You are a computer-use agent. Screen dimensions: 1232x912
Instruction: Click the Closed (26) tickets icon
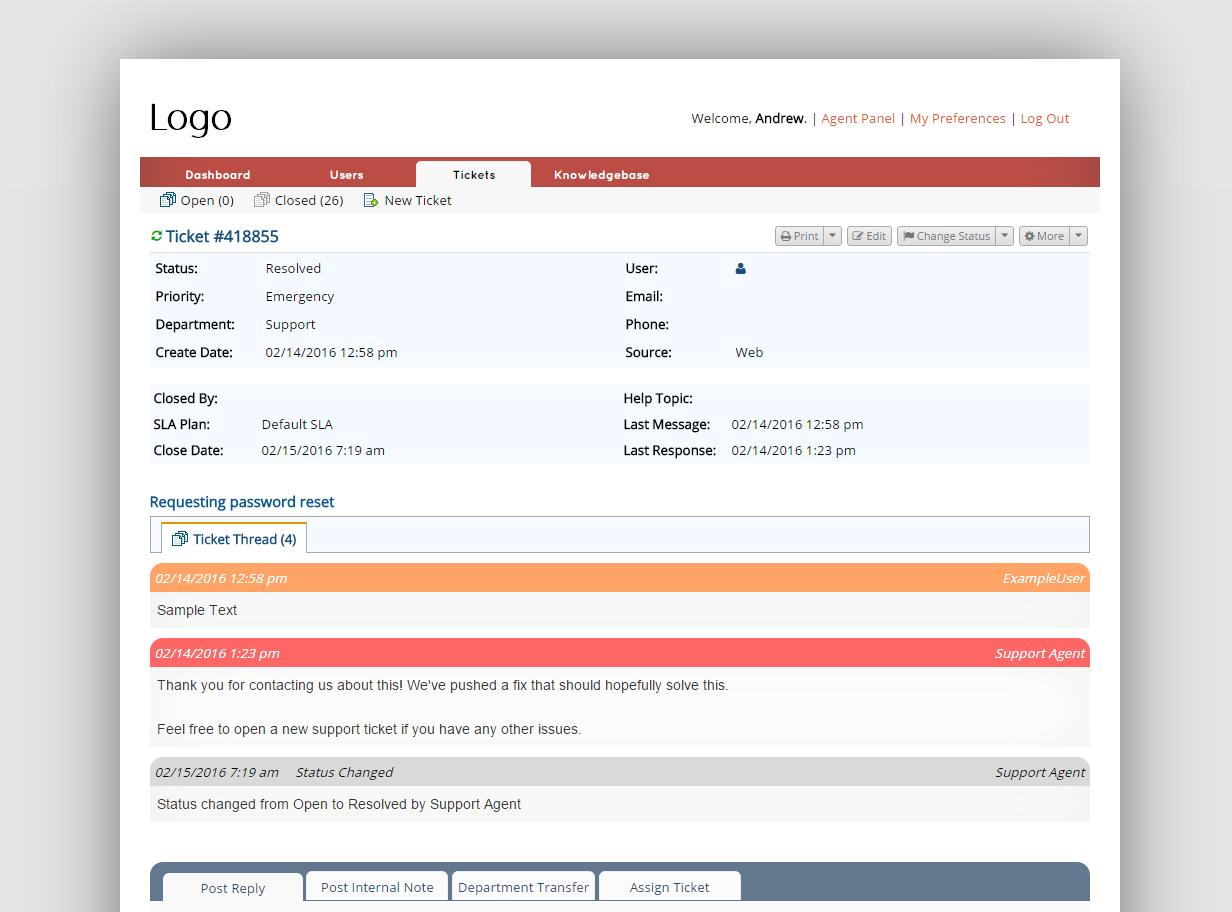(x=262, y=200)
